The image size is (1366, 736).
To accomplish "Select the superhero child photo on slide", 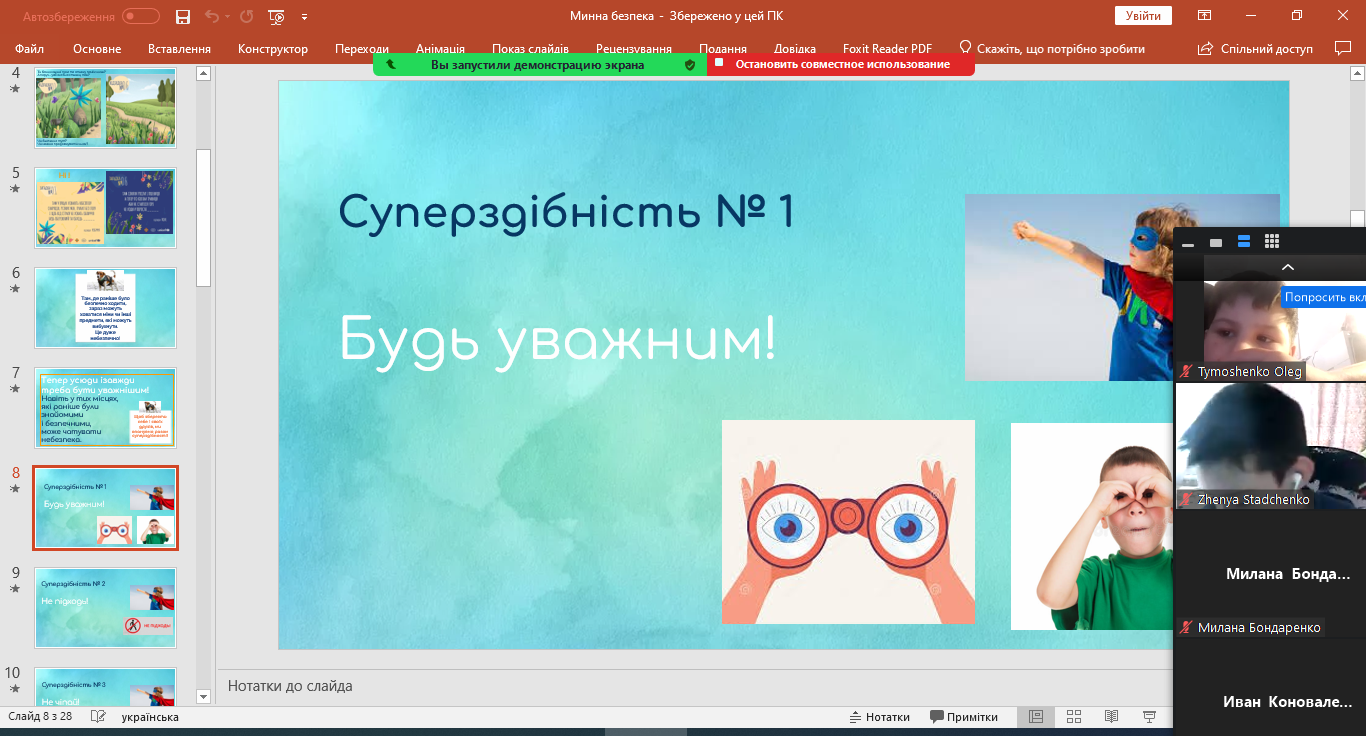I will pyautogui.click(x=1069, y=288).
